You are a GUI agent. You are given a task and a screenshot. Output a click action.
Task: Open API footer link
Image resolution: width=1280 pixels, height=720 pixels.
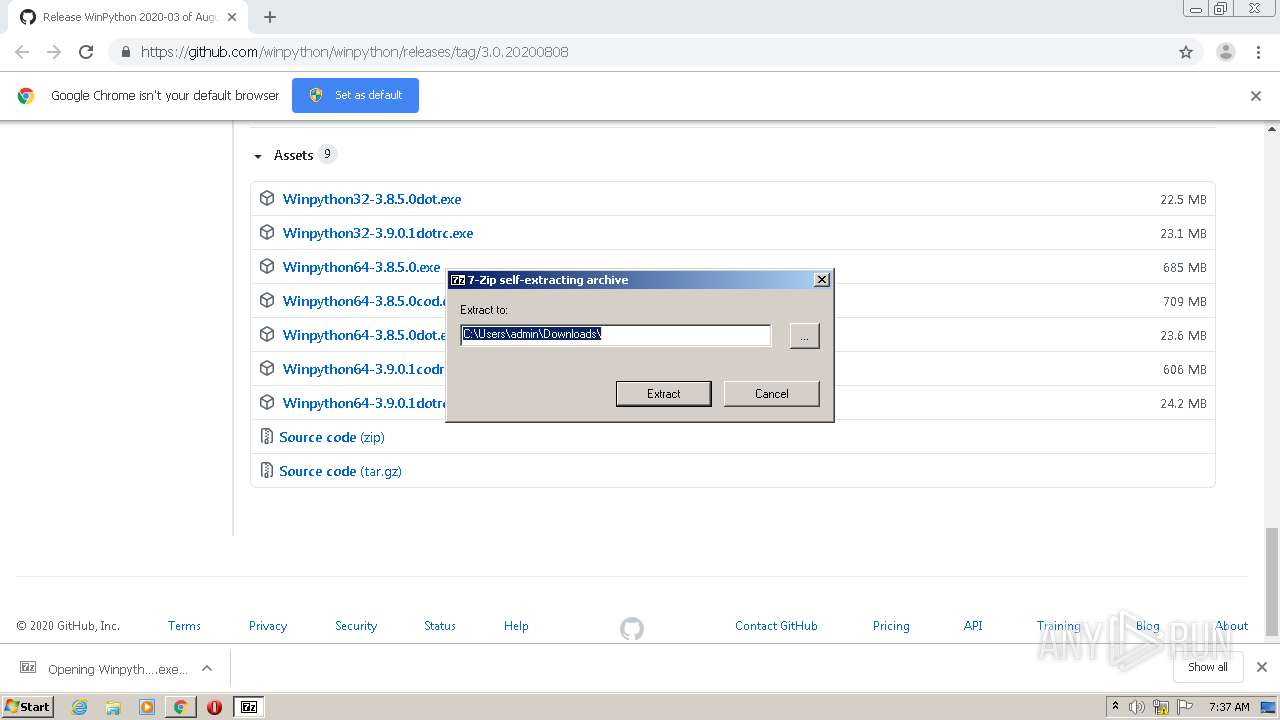point(973,626)
